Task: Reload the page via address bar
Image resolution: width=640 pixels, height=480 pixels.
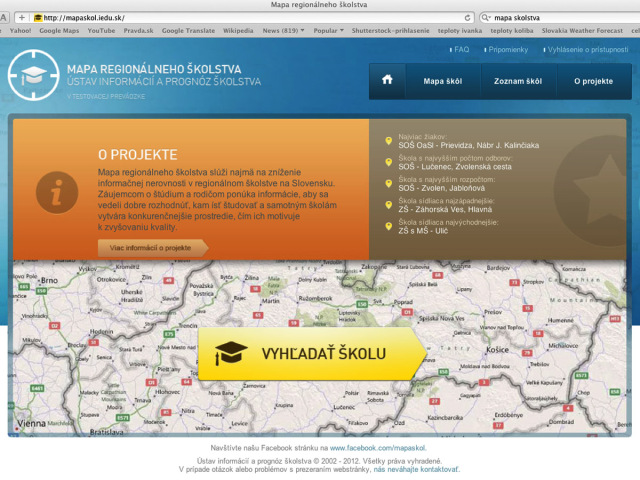Action: click(x=467, y=18)
